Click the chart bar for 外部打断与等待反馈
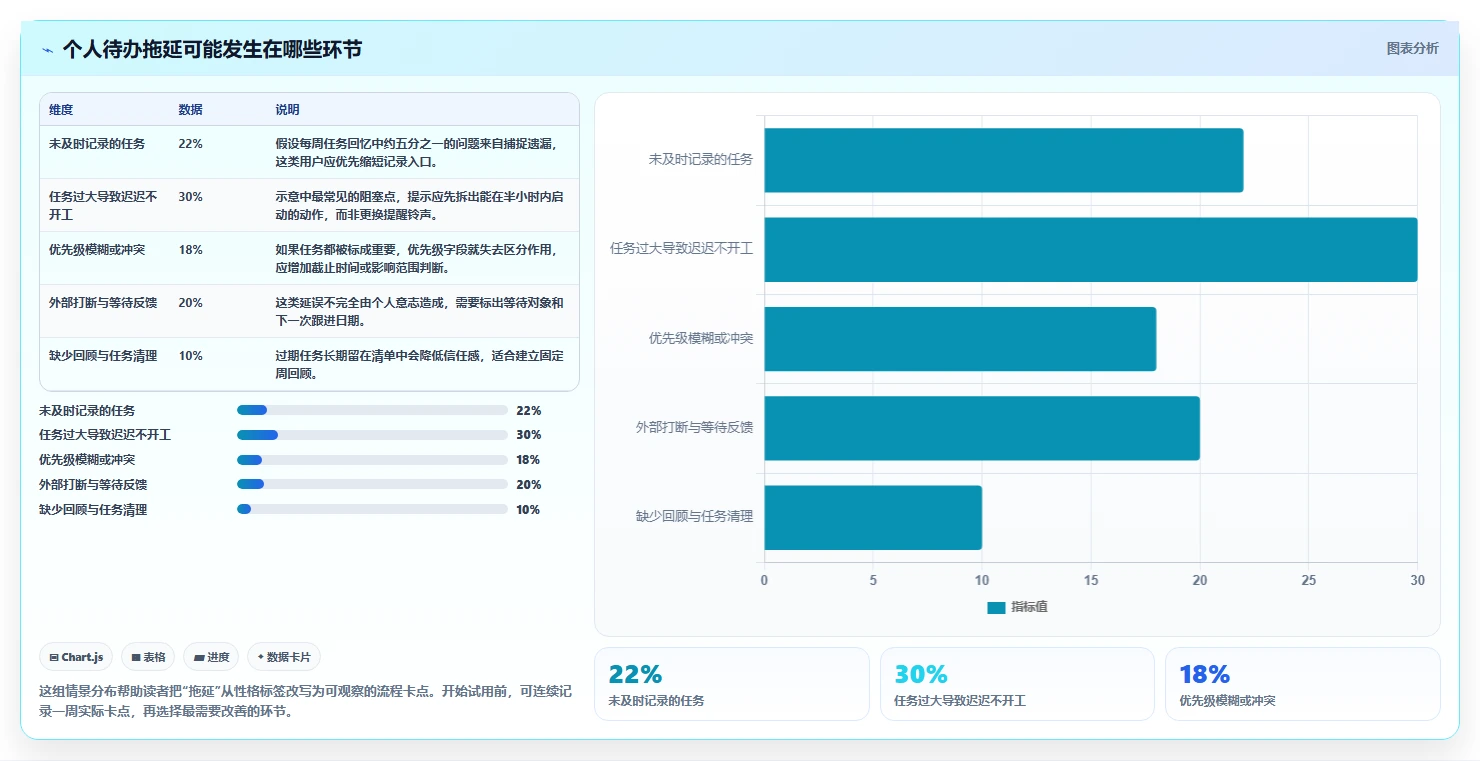This screenshot has width=1480, height=761. (x=982, y=428)
